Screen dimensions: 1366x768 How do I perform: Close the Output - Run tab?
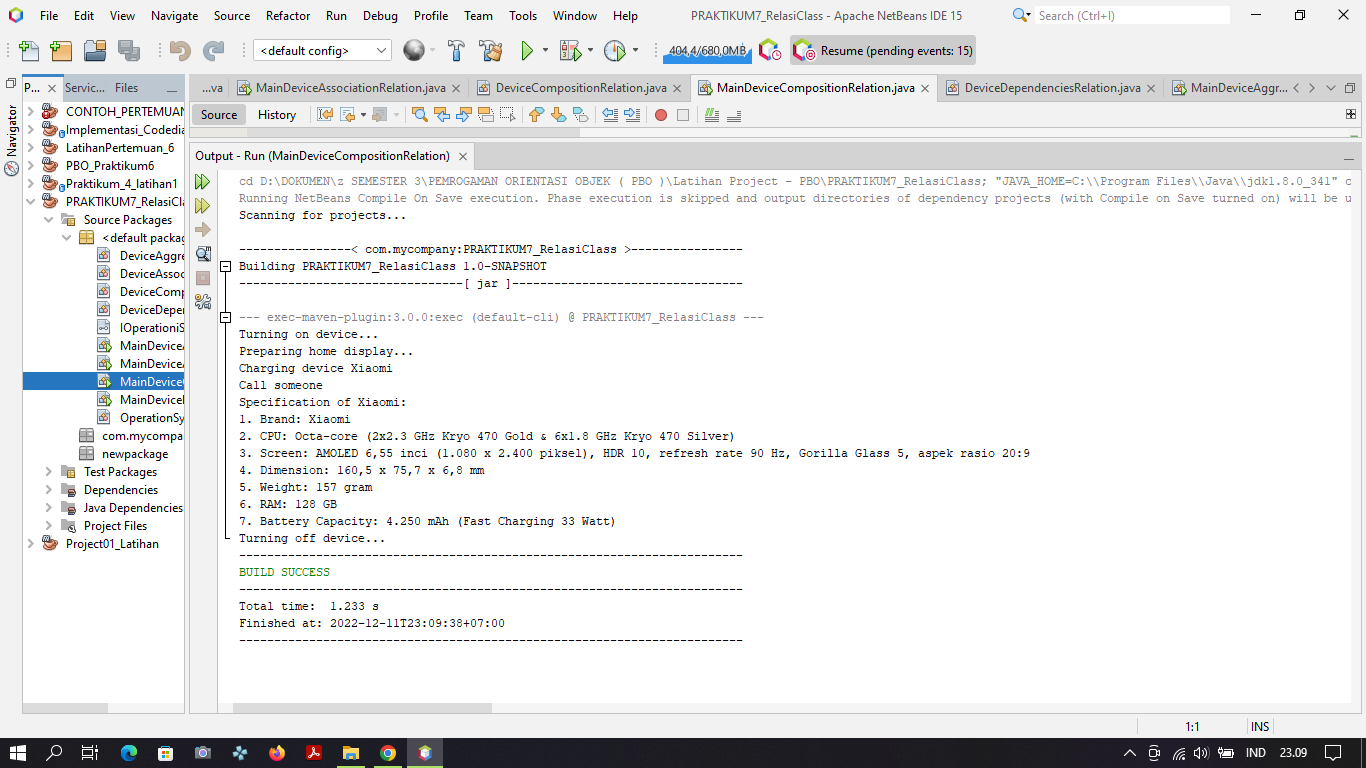tap(462, 156)
